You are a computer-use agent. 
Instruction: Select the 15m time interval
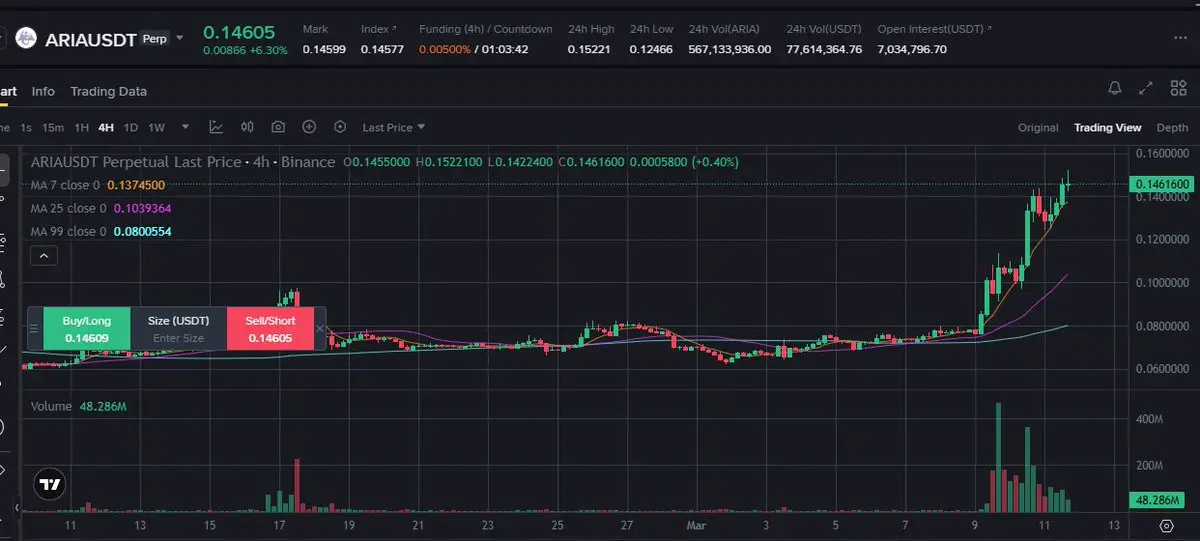(53, 127)
